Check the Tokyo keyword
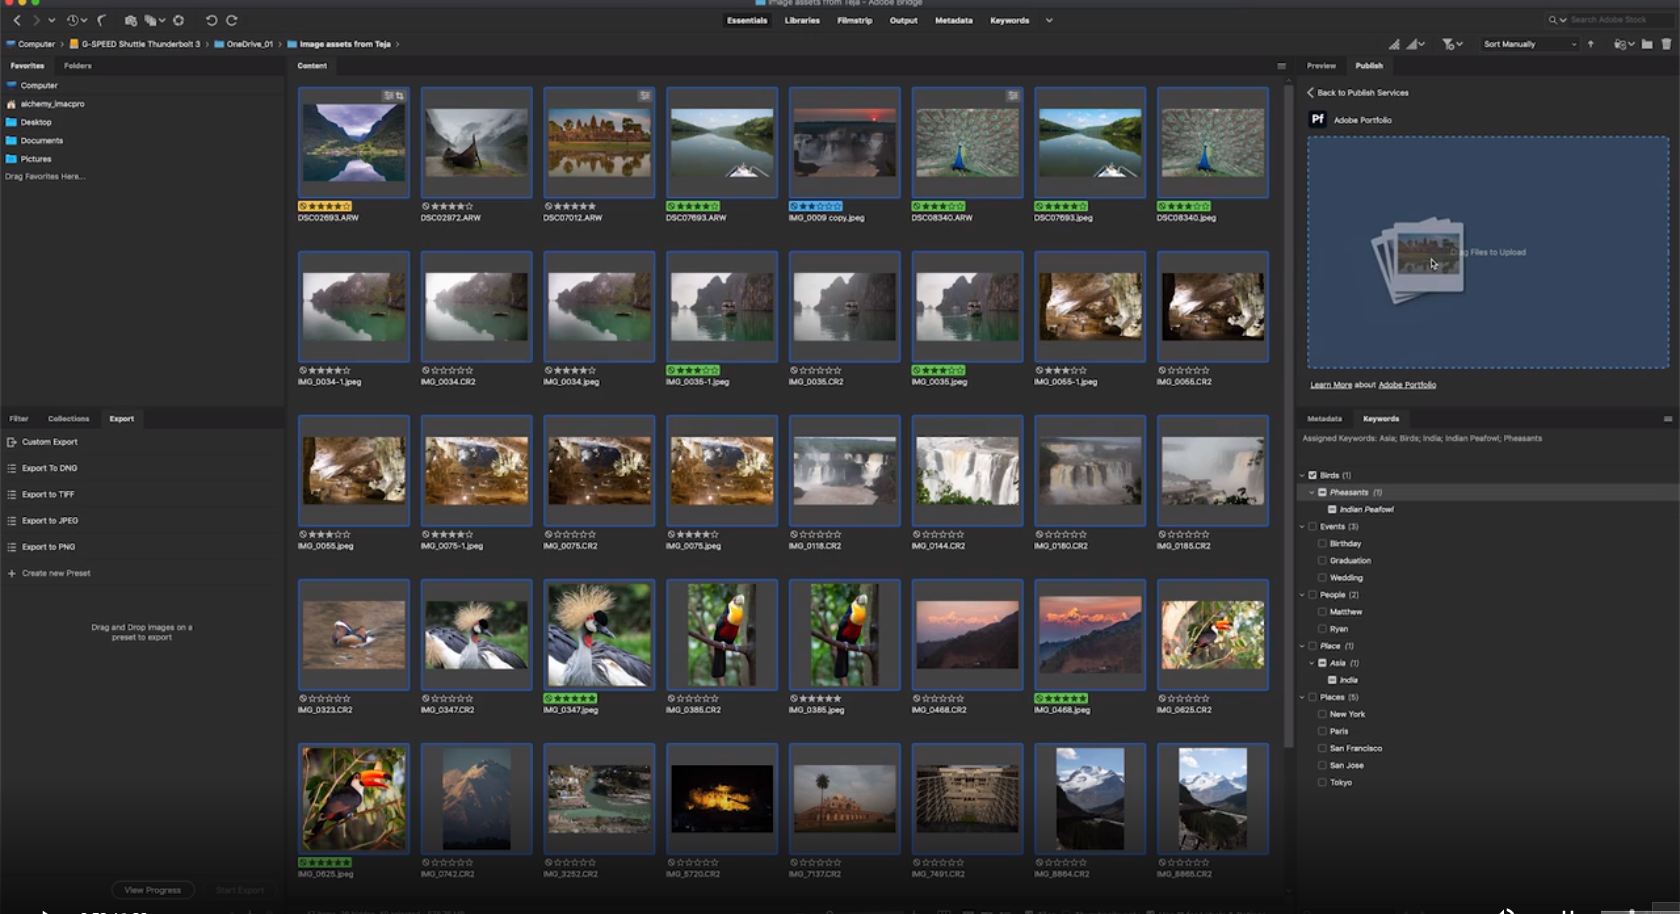 [1322, 782]
